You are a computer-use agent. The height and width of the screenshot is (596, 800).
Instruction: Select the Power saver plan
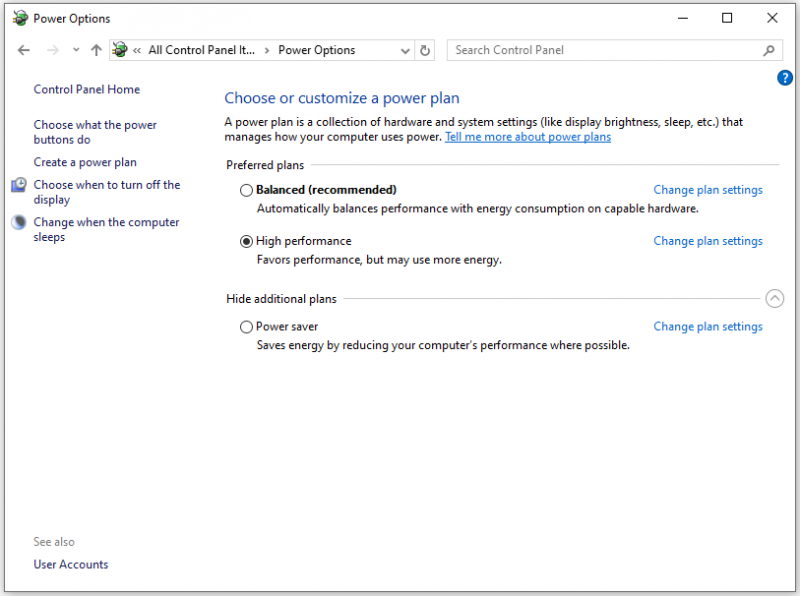(x=246, y=327)
